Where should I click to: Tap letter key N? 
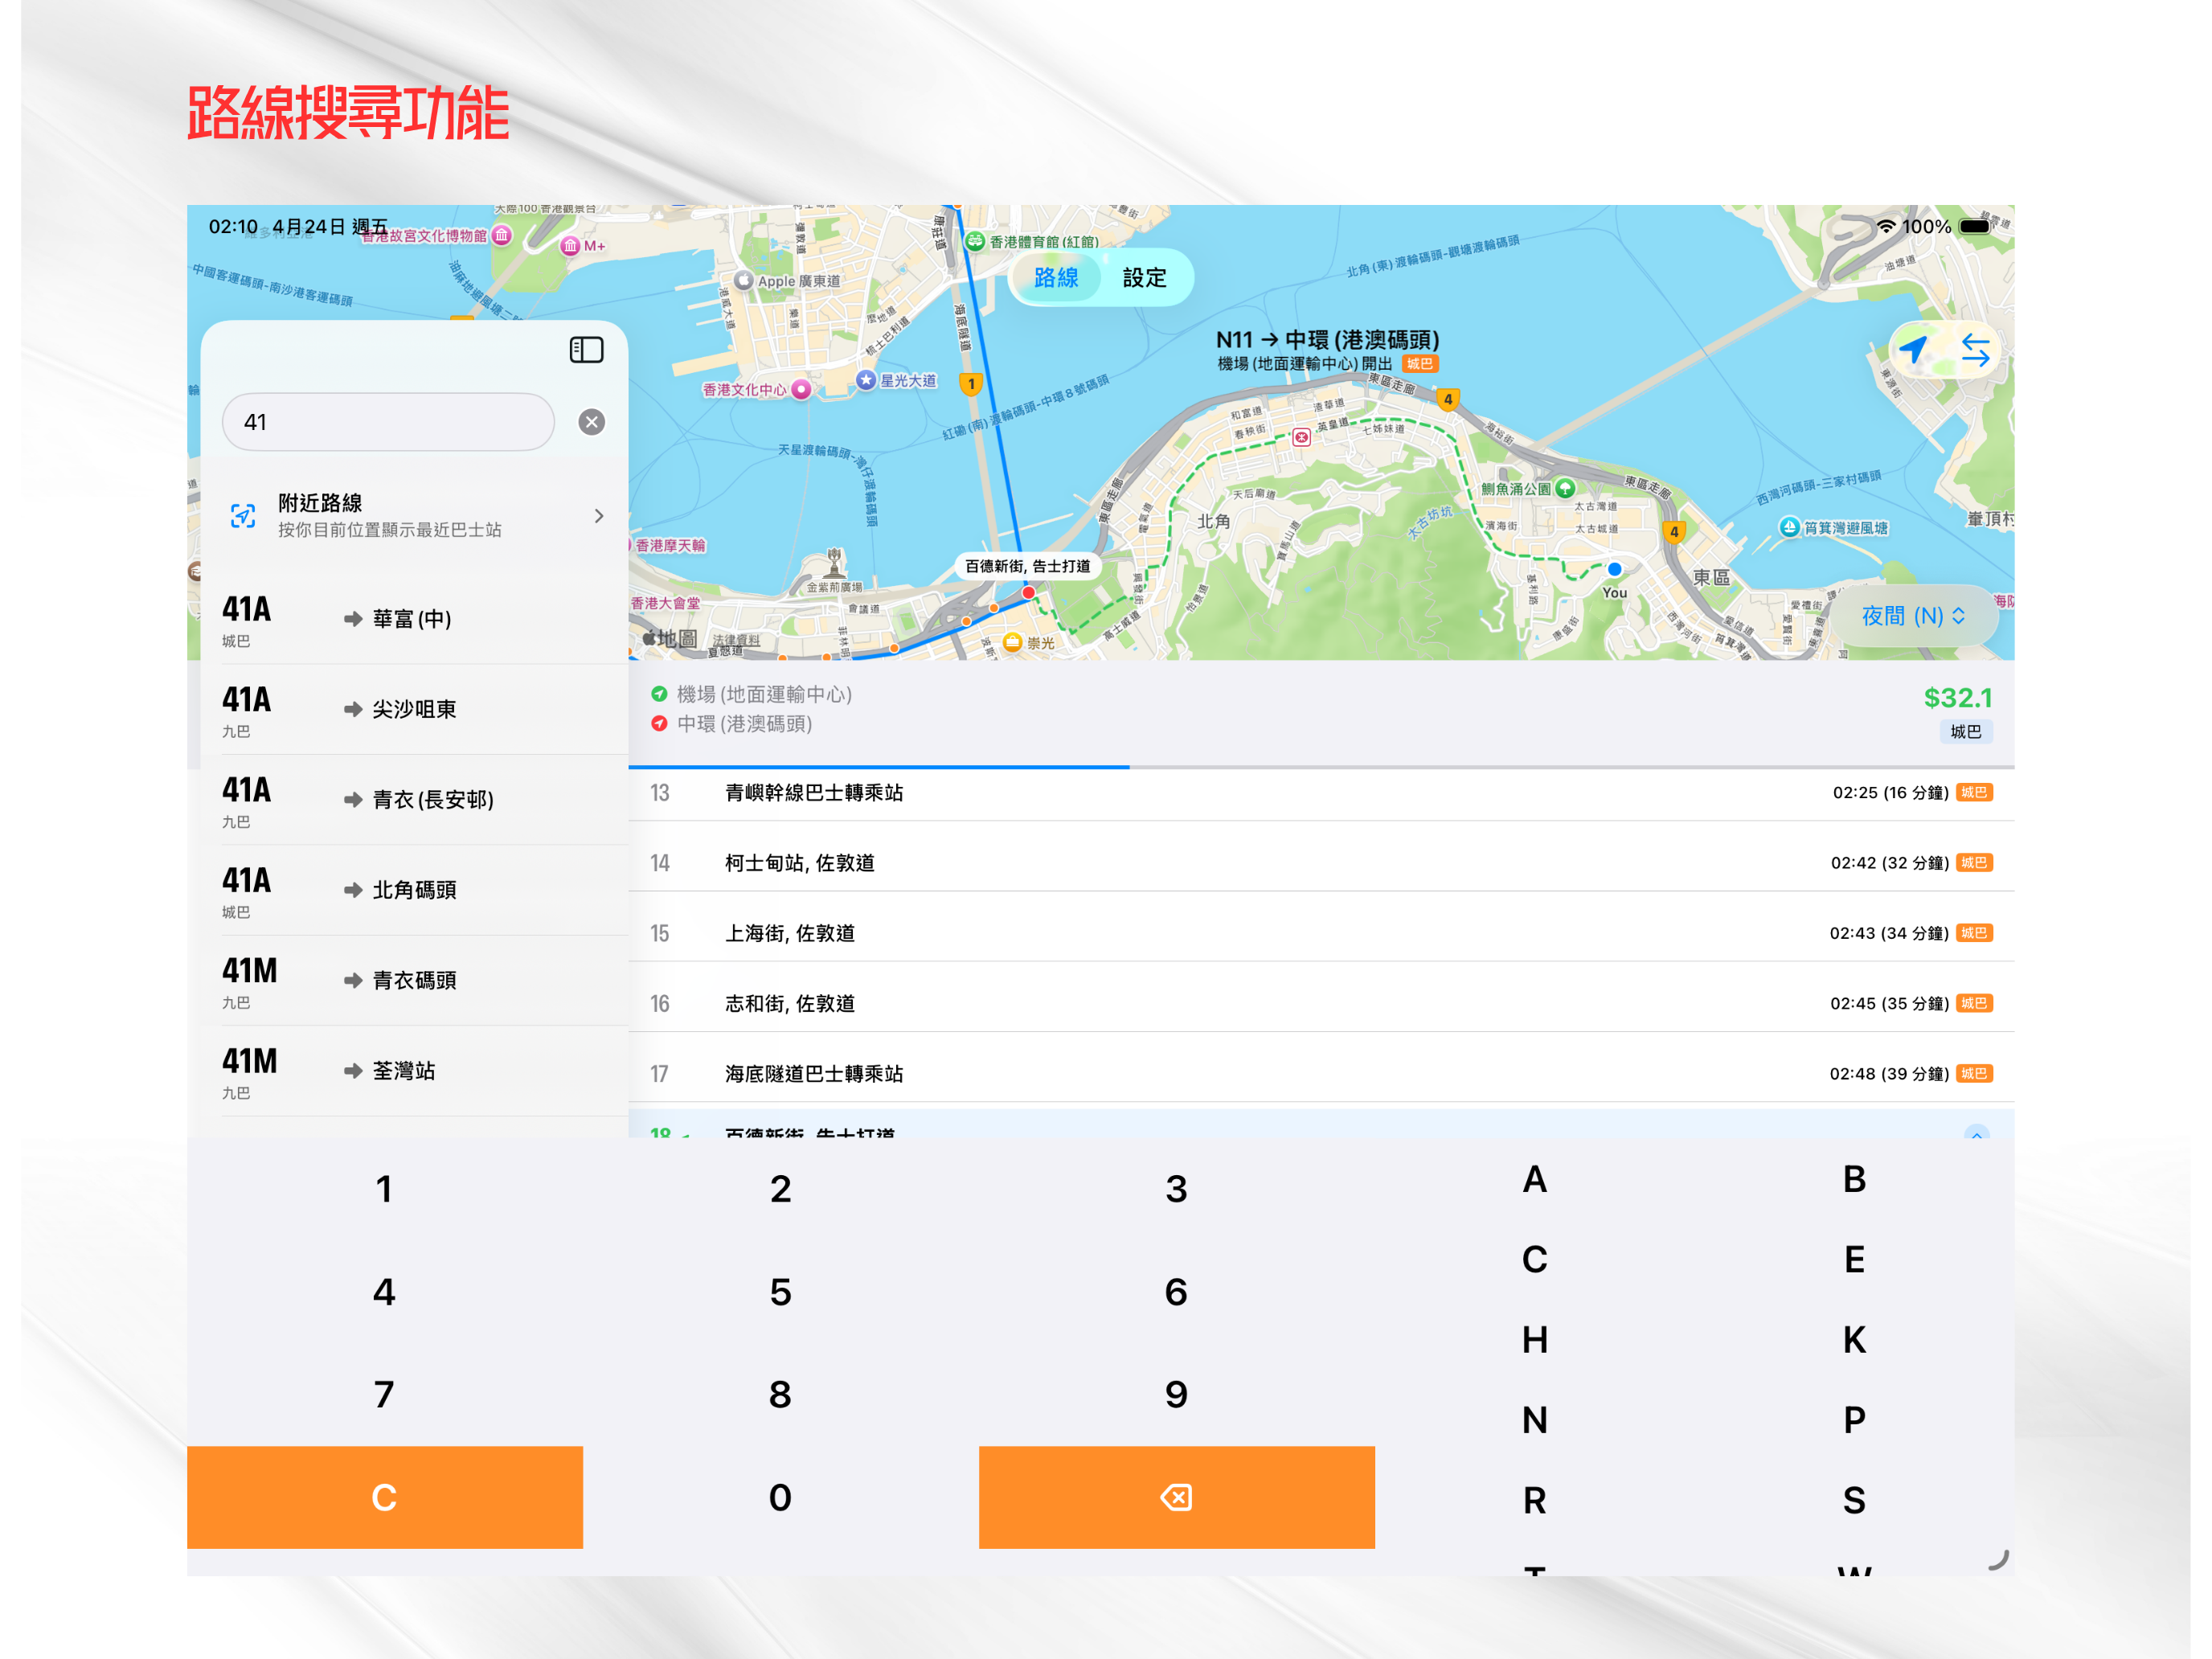click(1535, 1420)
